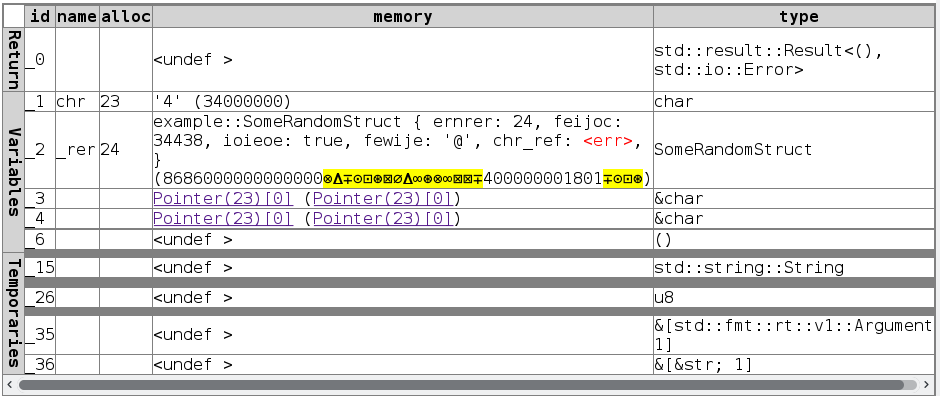Select the 'Temporaries' section label
940x396 pixels.
tap(14, 313)
